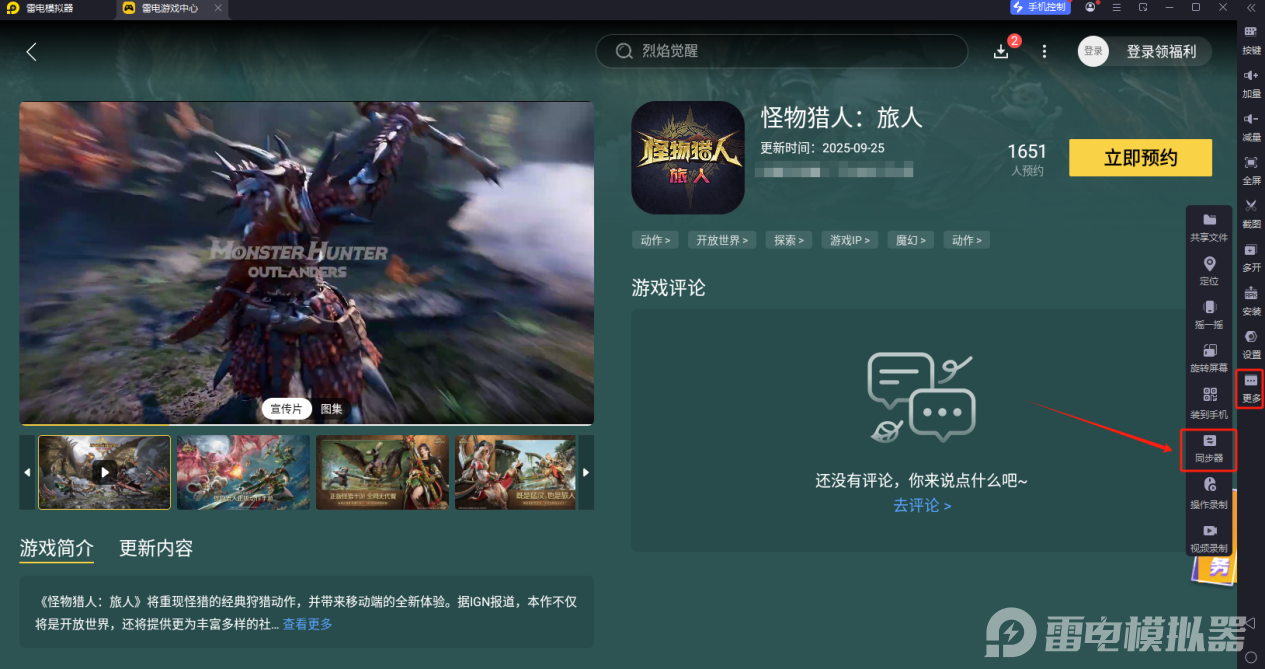The image size is (1265, 669).
Task: Open the three-dot options menu
Action: (1045, 51)
